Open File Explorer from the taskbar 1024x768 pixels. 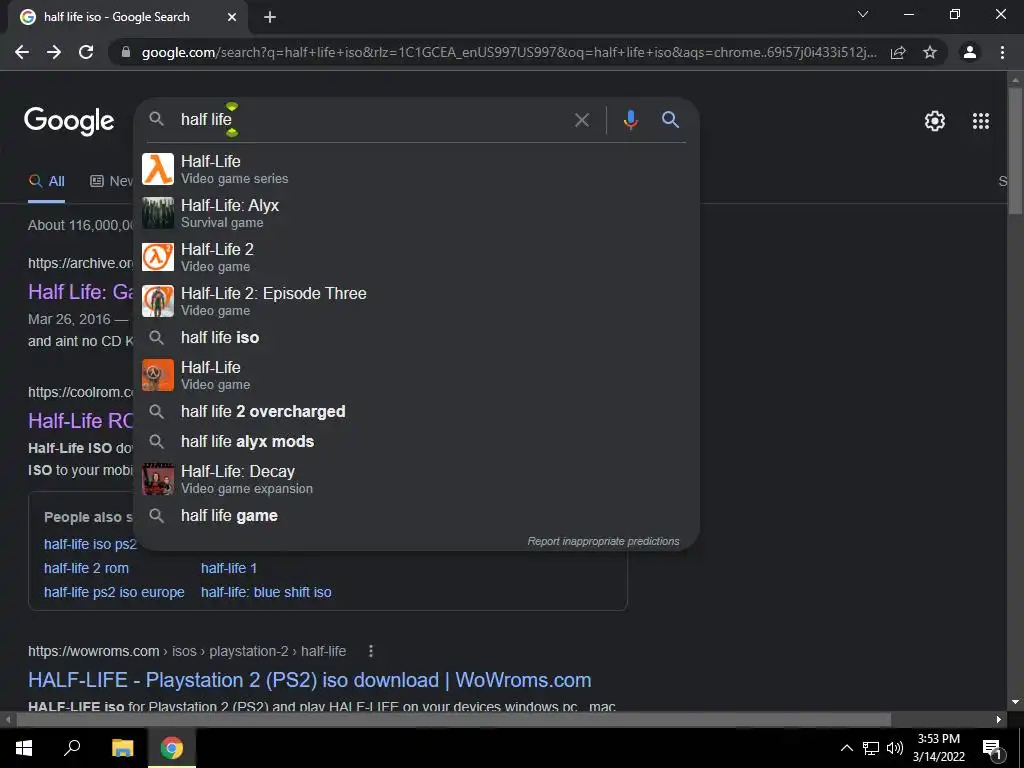122,748
